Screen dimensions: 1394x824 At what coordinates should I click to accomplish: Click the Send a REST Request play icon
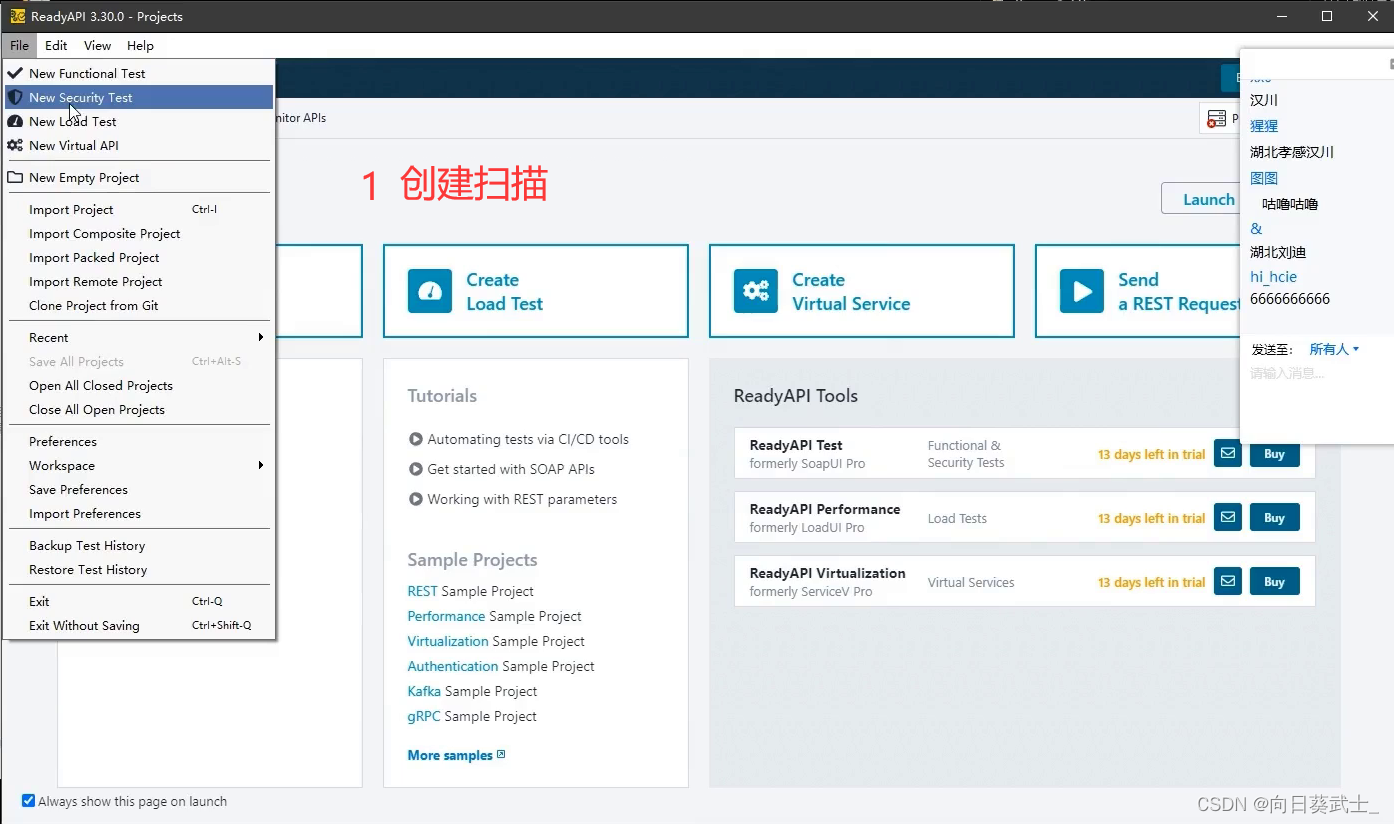point(1082,291)
